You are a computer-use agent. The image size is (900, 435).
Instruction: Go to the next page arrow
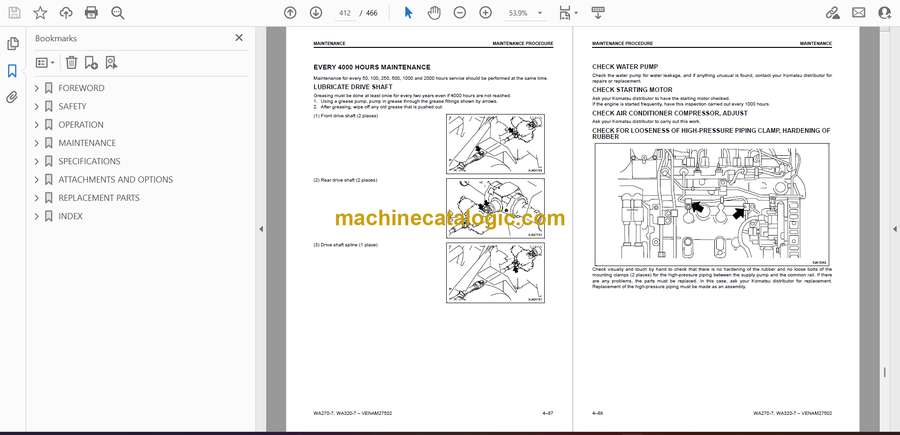316,13
